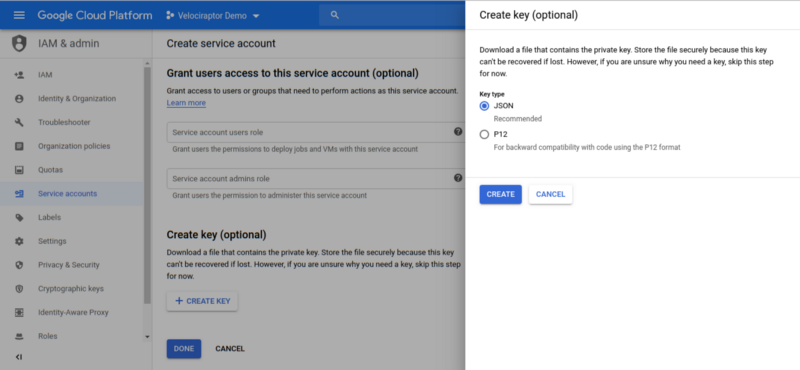Click the Service account users role field
Viewport: 800px width, 370px height.
point(315,132)
